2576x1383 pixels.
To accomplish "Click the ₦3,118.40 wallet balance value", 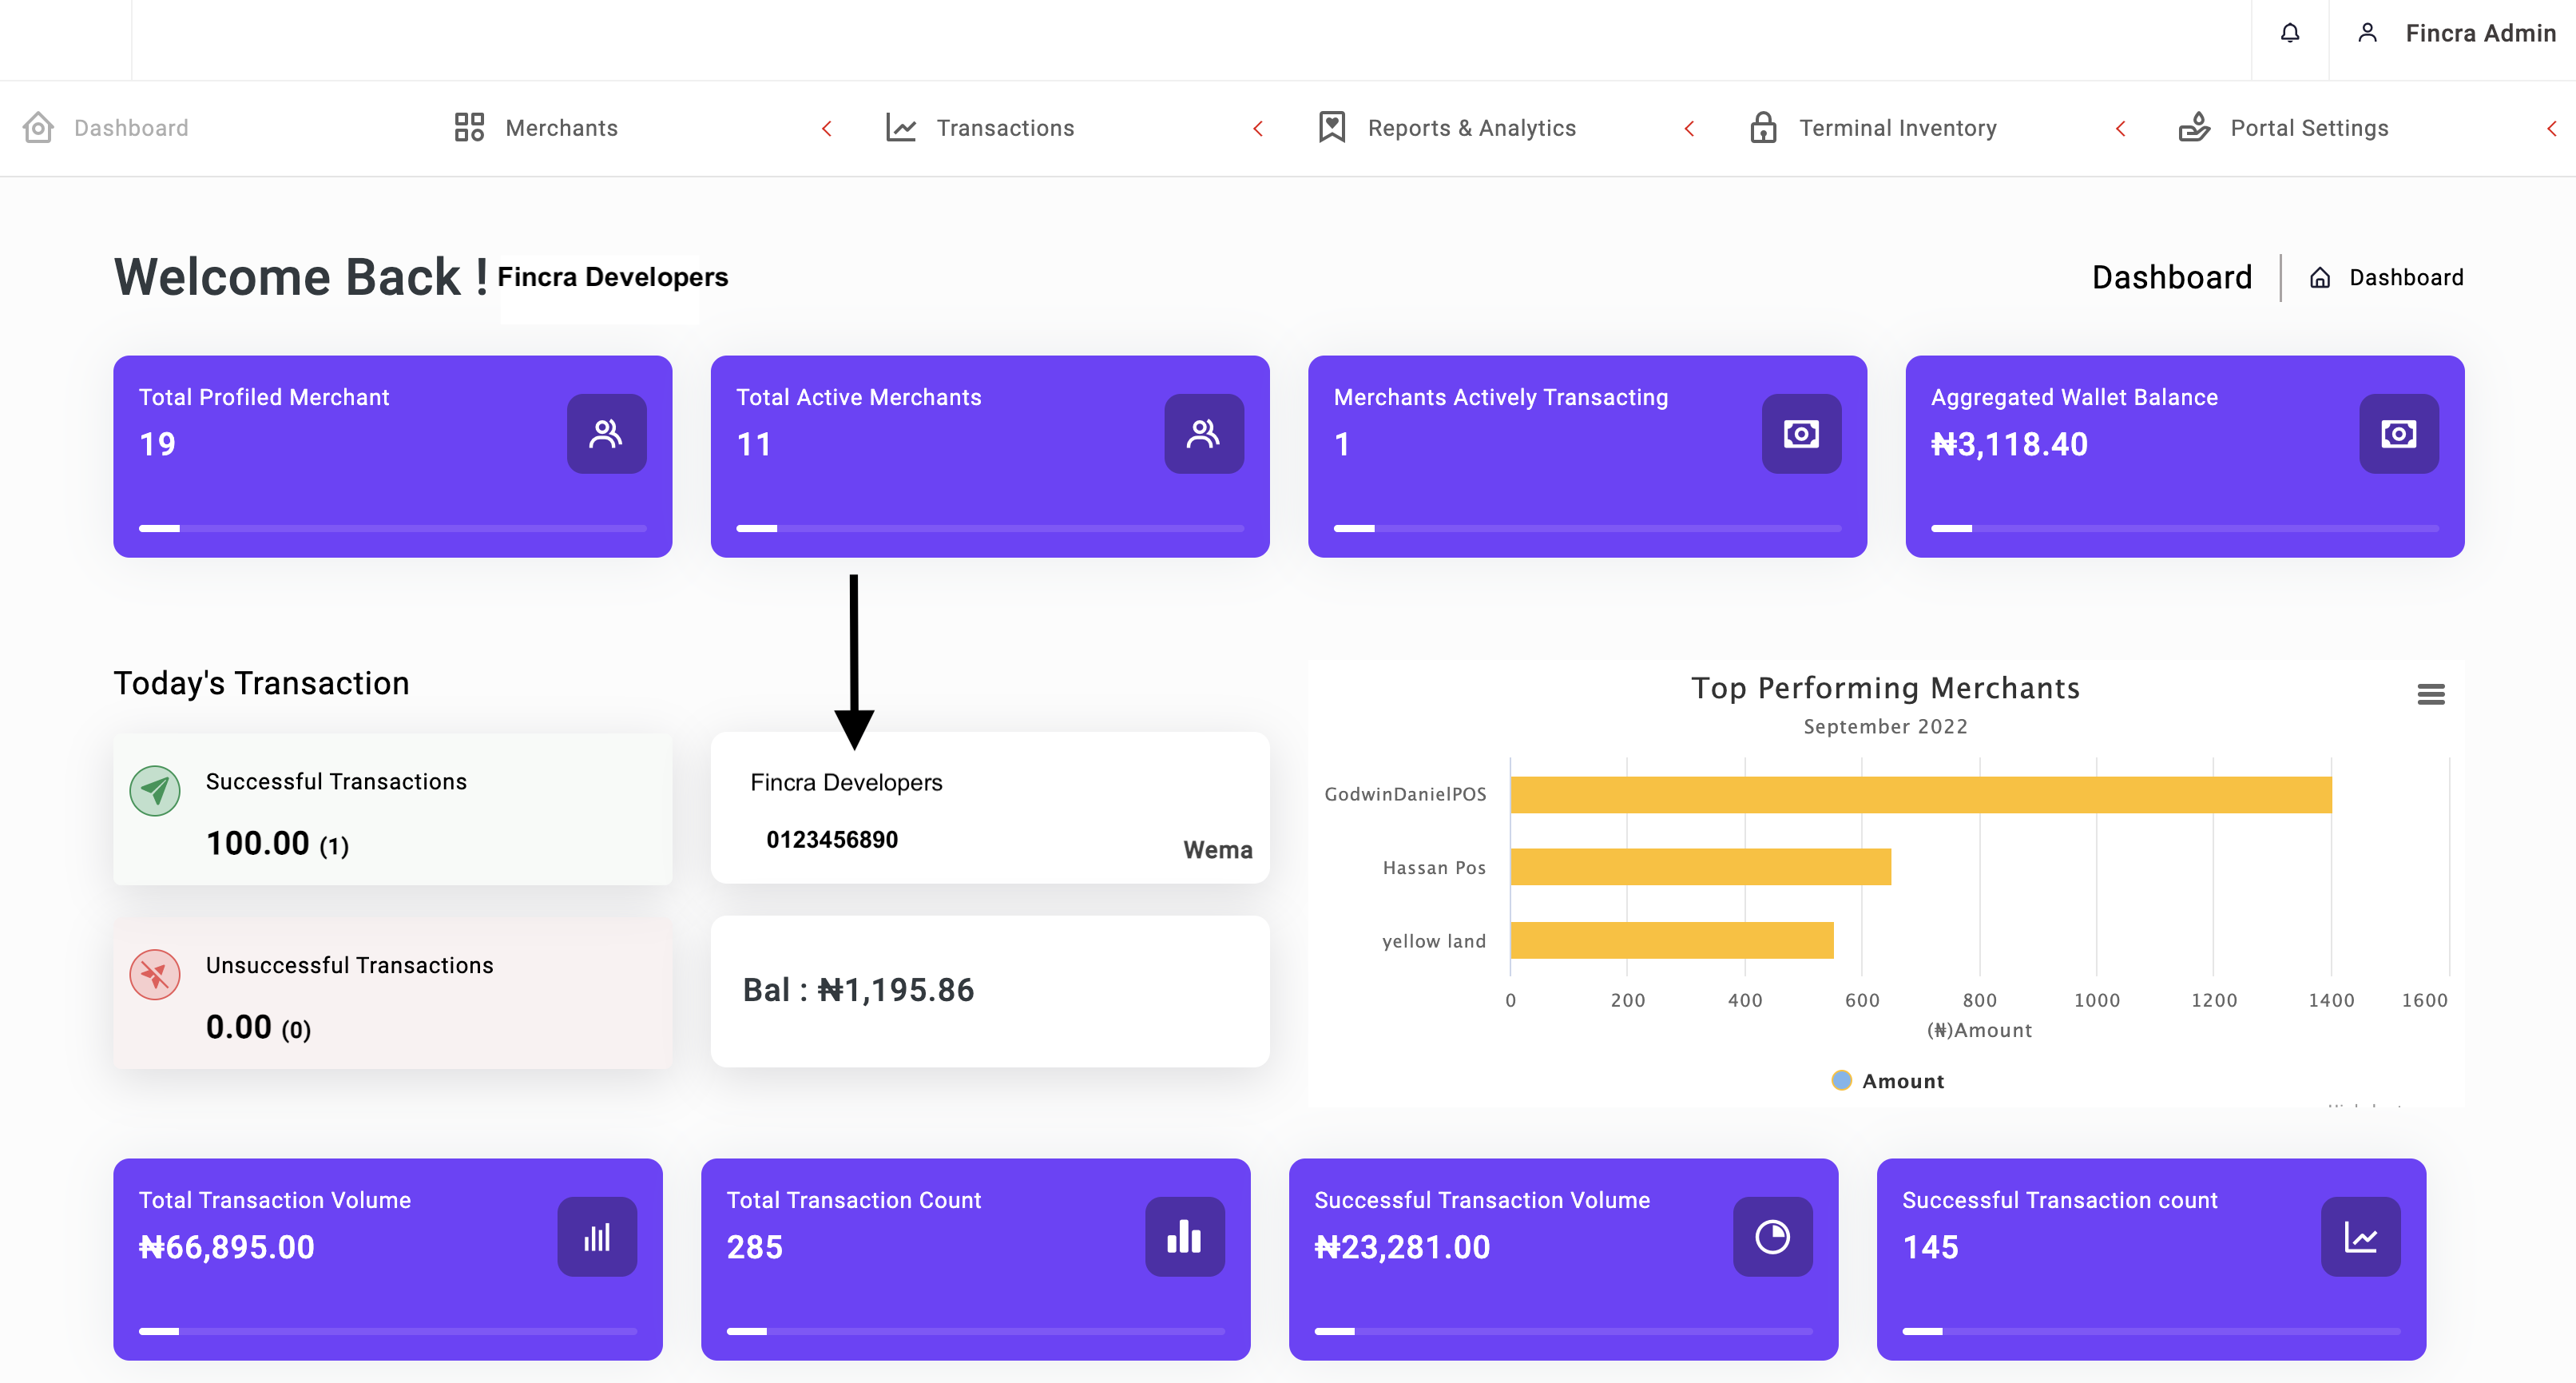I will [2009, 445].
